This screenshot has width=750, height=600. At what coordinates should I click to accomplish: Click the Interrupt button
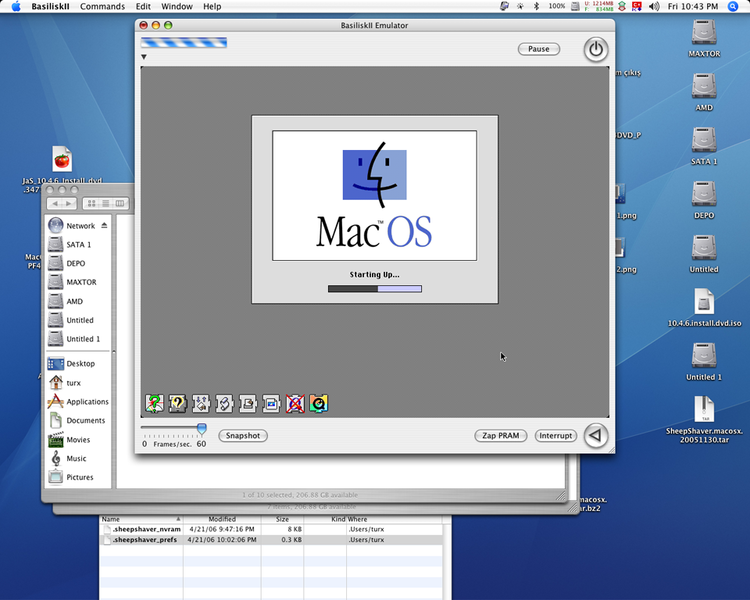point(555,435)
